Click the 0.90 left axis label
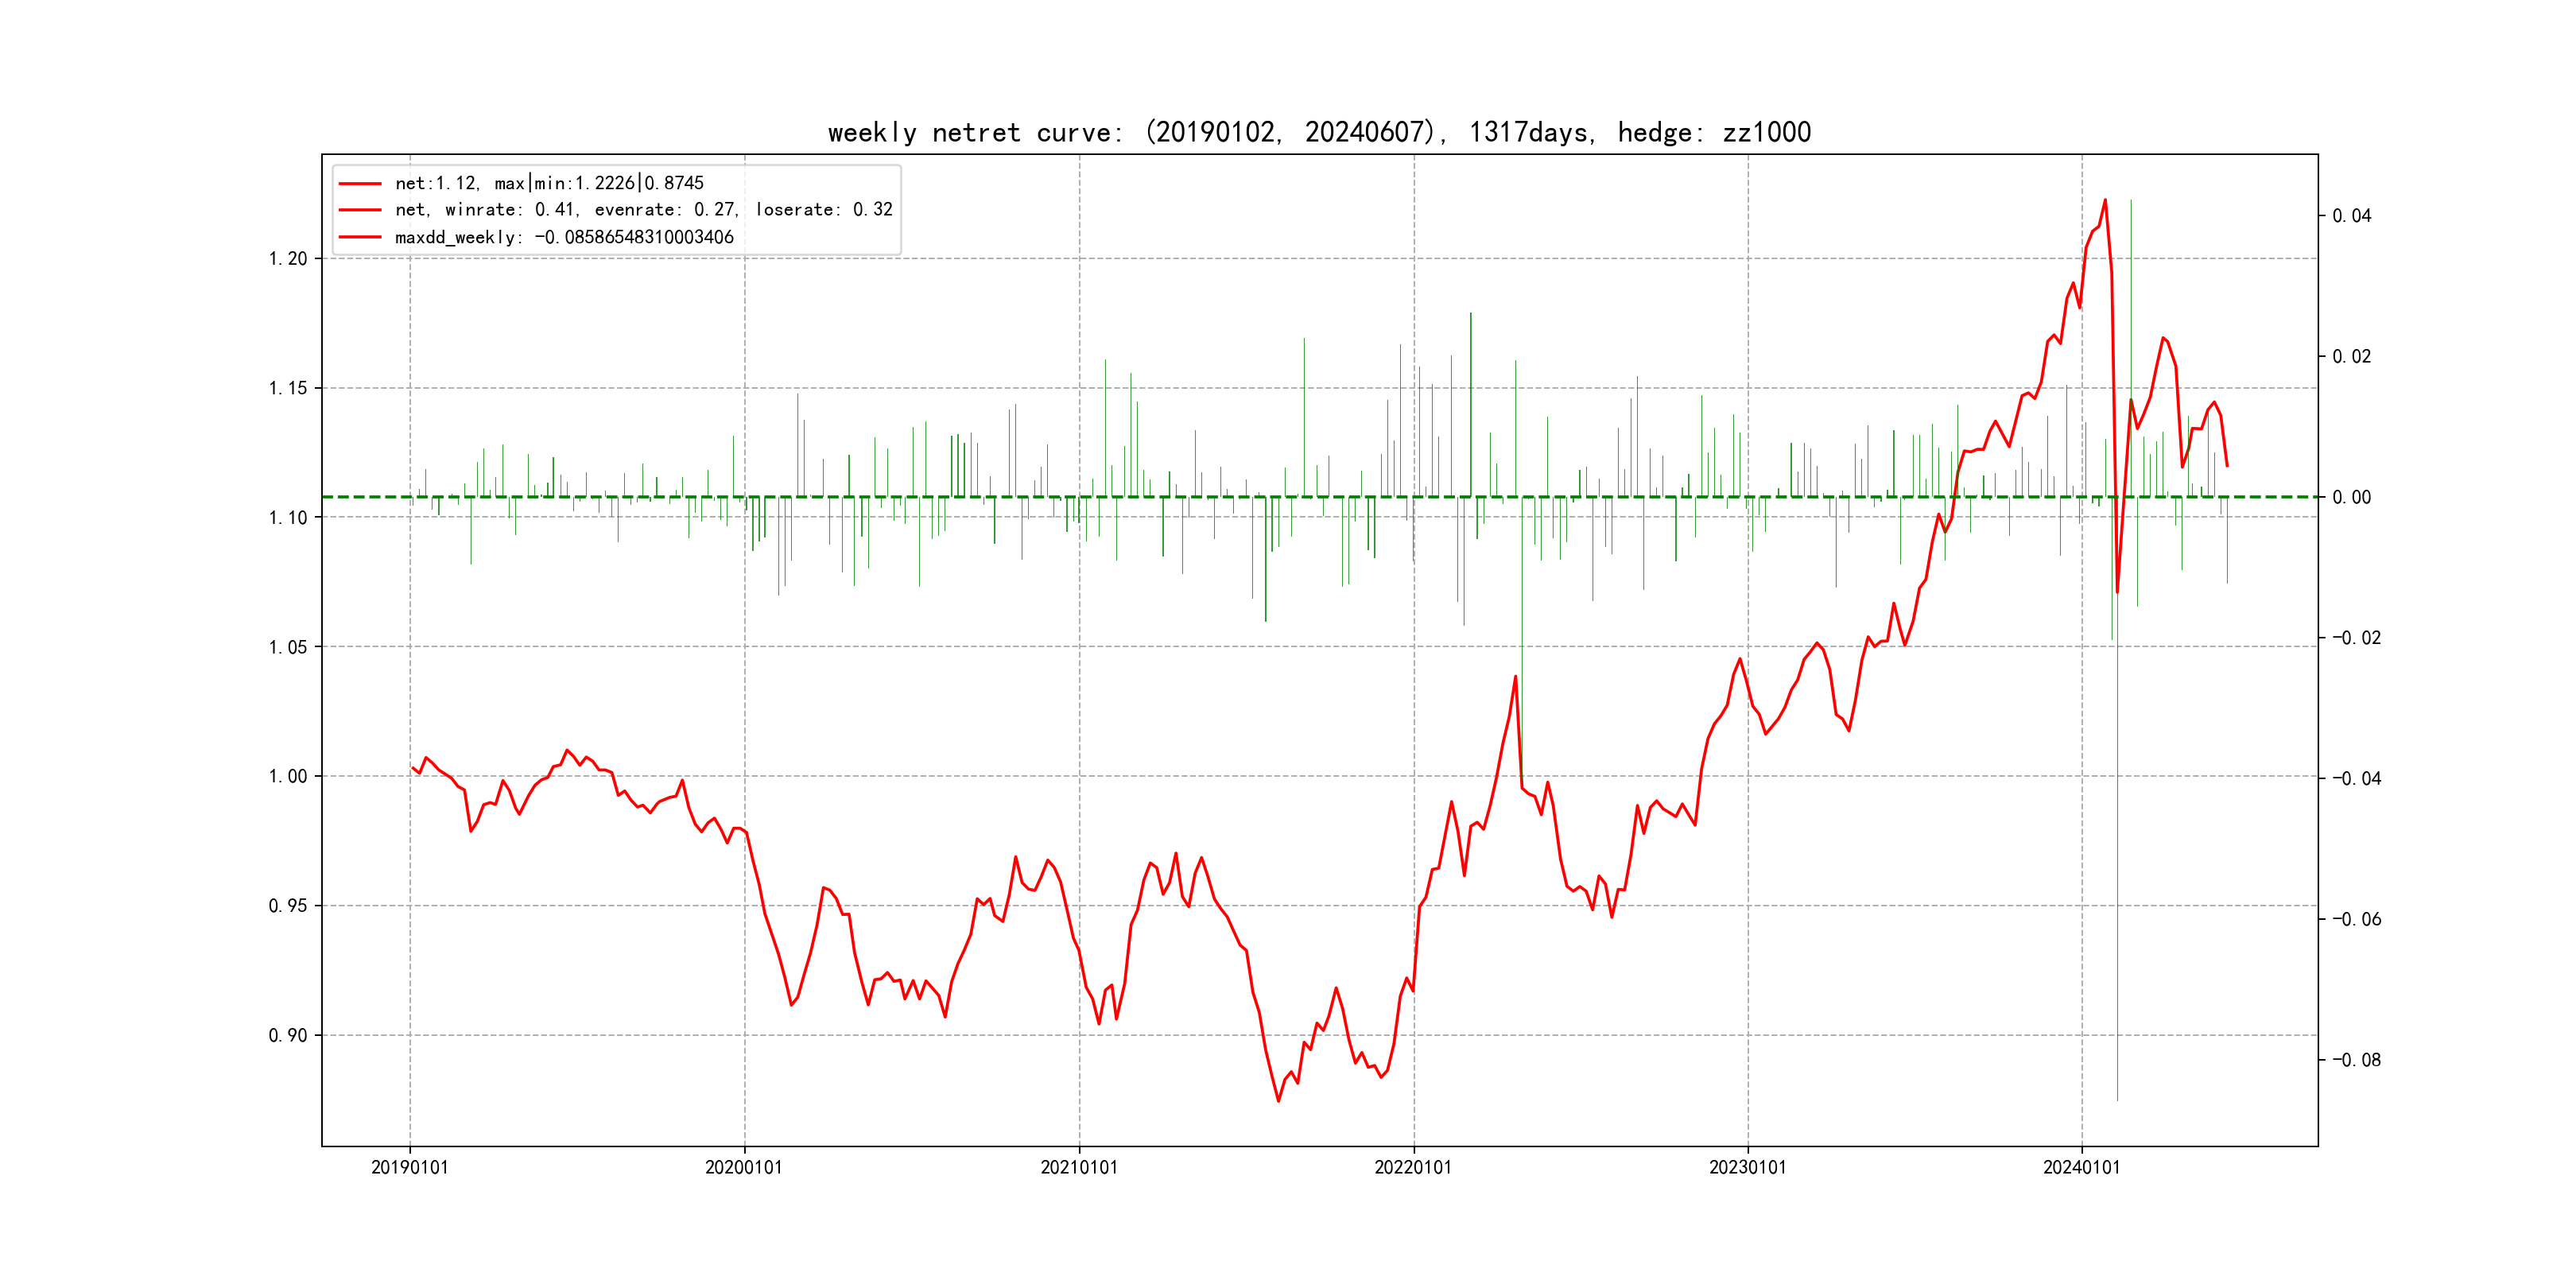 click(x=288, y=1035)
